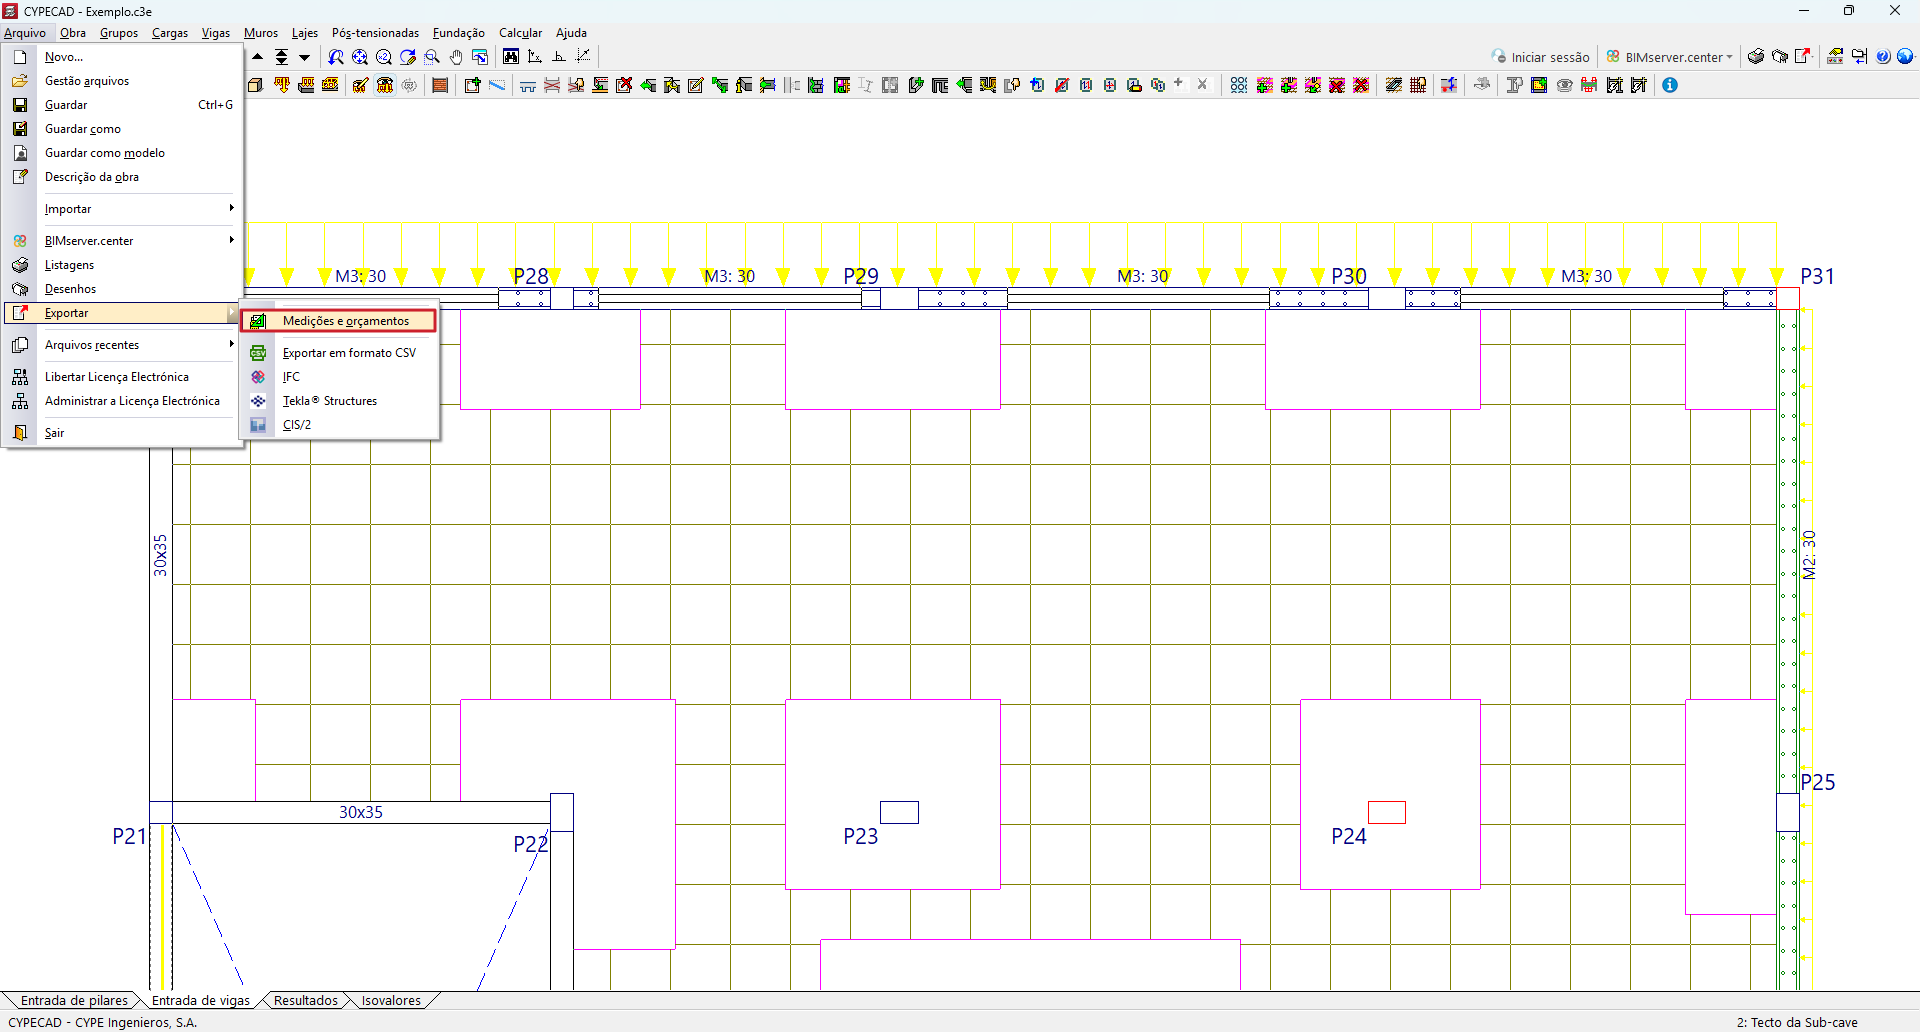Click the Tekla Structures icon in submenu
The image size is (1920, 1032).
click(x=258, y=401)
